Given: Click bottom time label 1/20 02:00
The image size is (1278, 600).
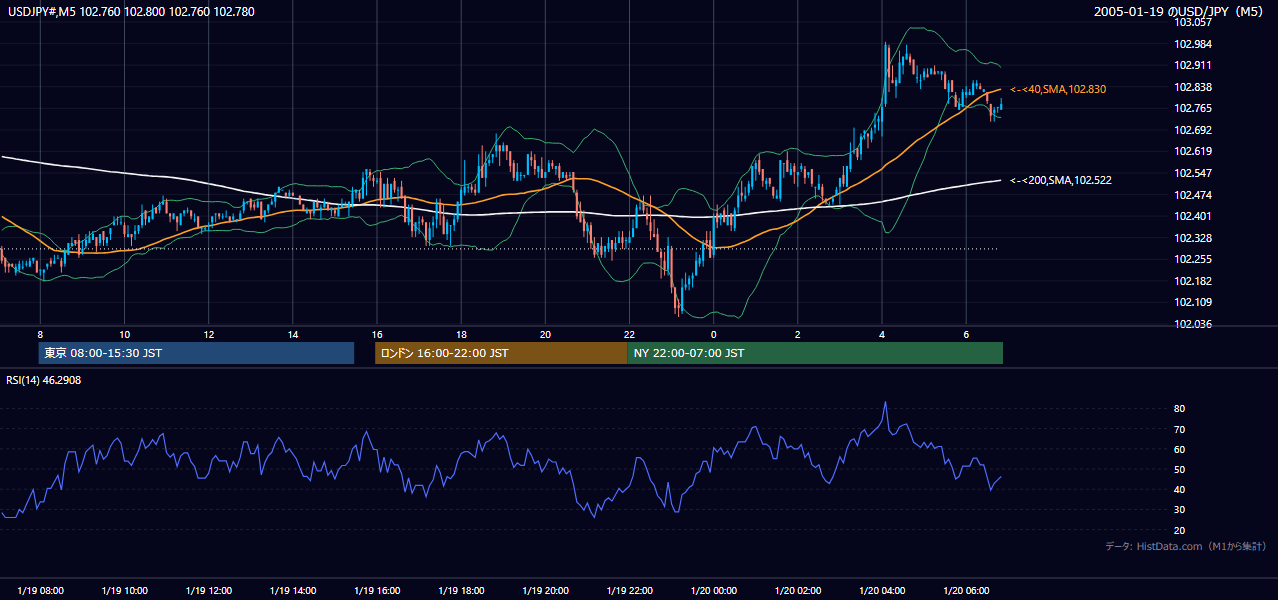Looking at the screenshot, I should [x=798, y=590].
